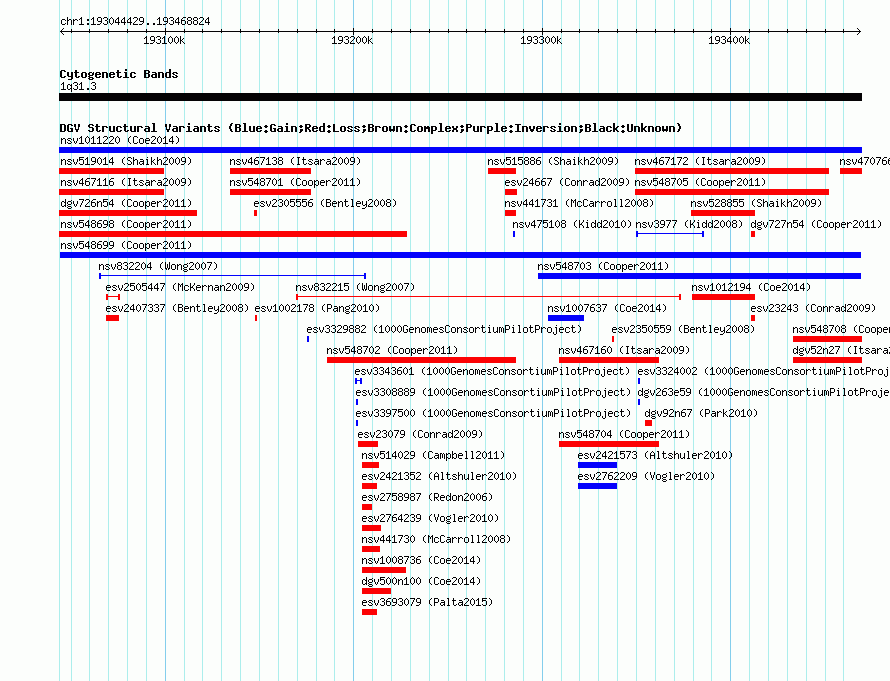Click esv2350559 (Bentley2008) label
This screenshot has height=681, width=890.
683,329
